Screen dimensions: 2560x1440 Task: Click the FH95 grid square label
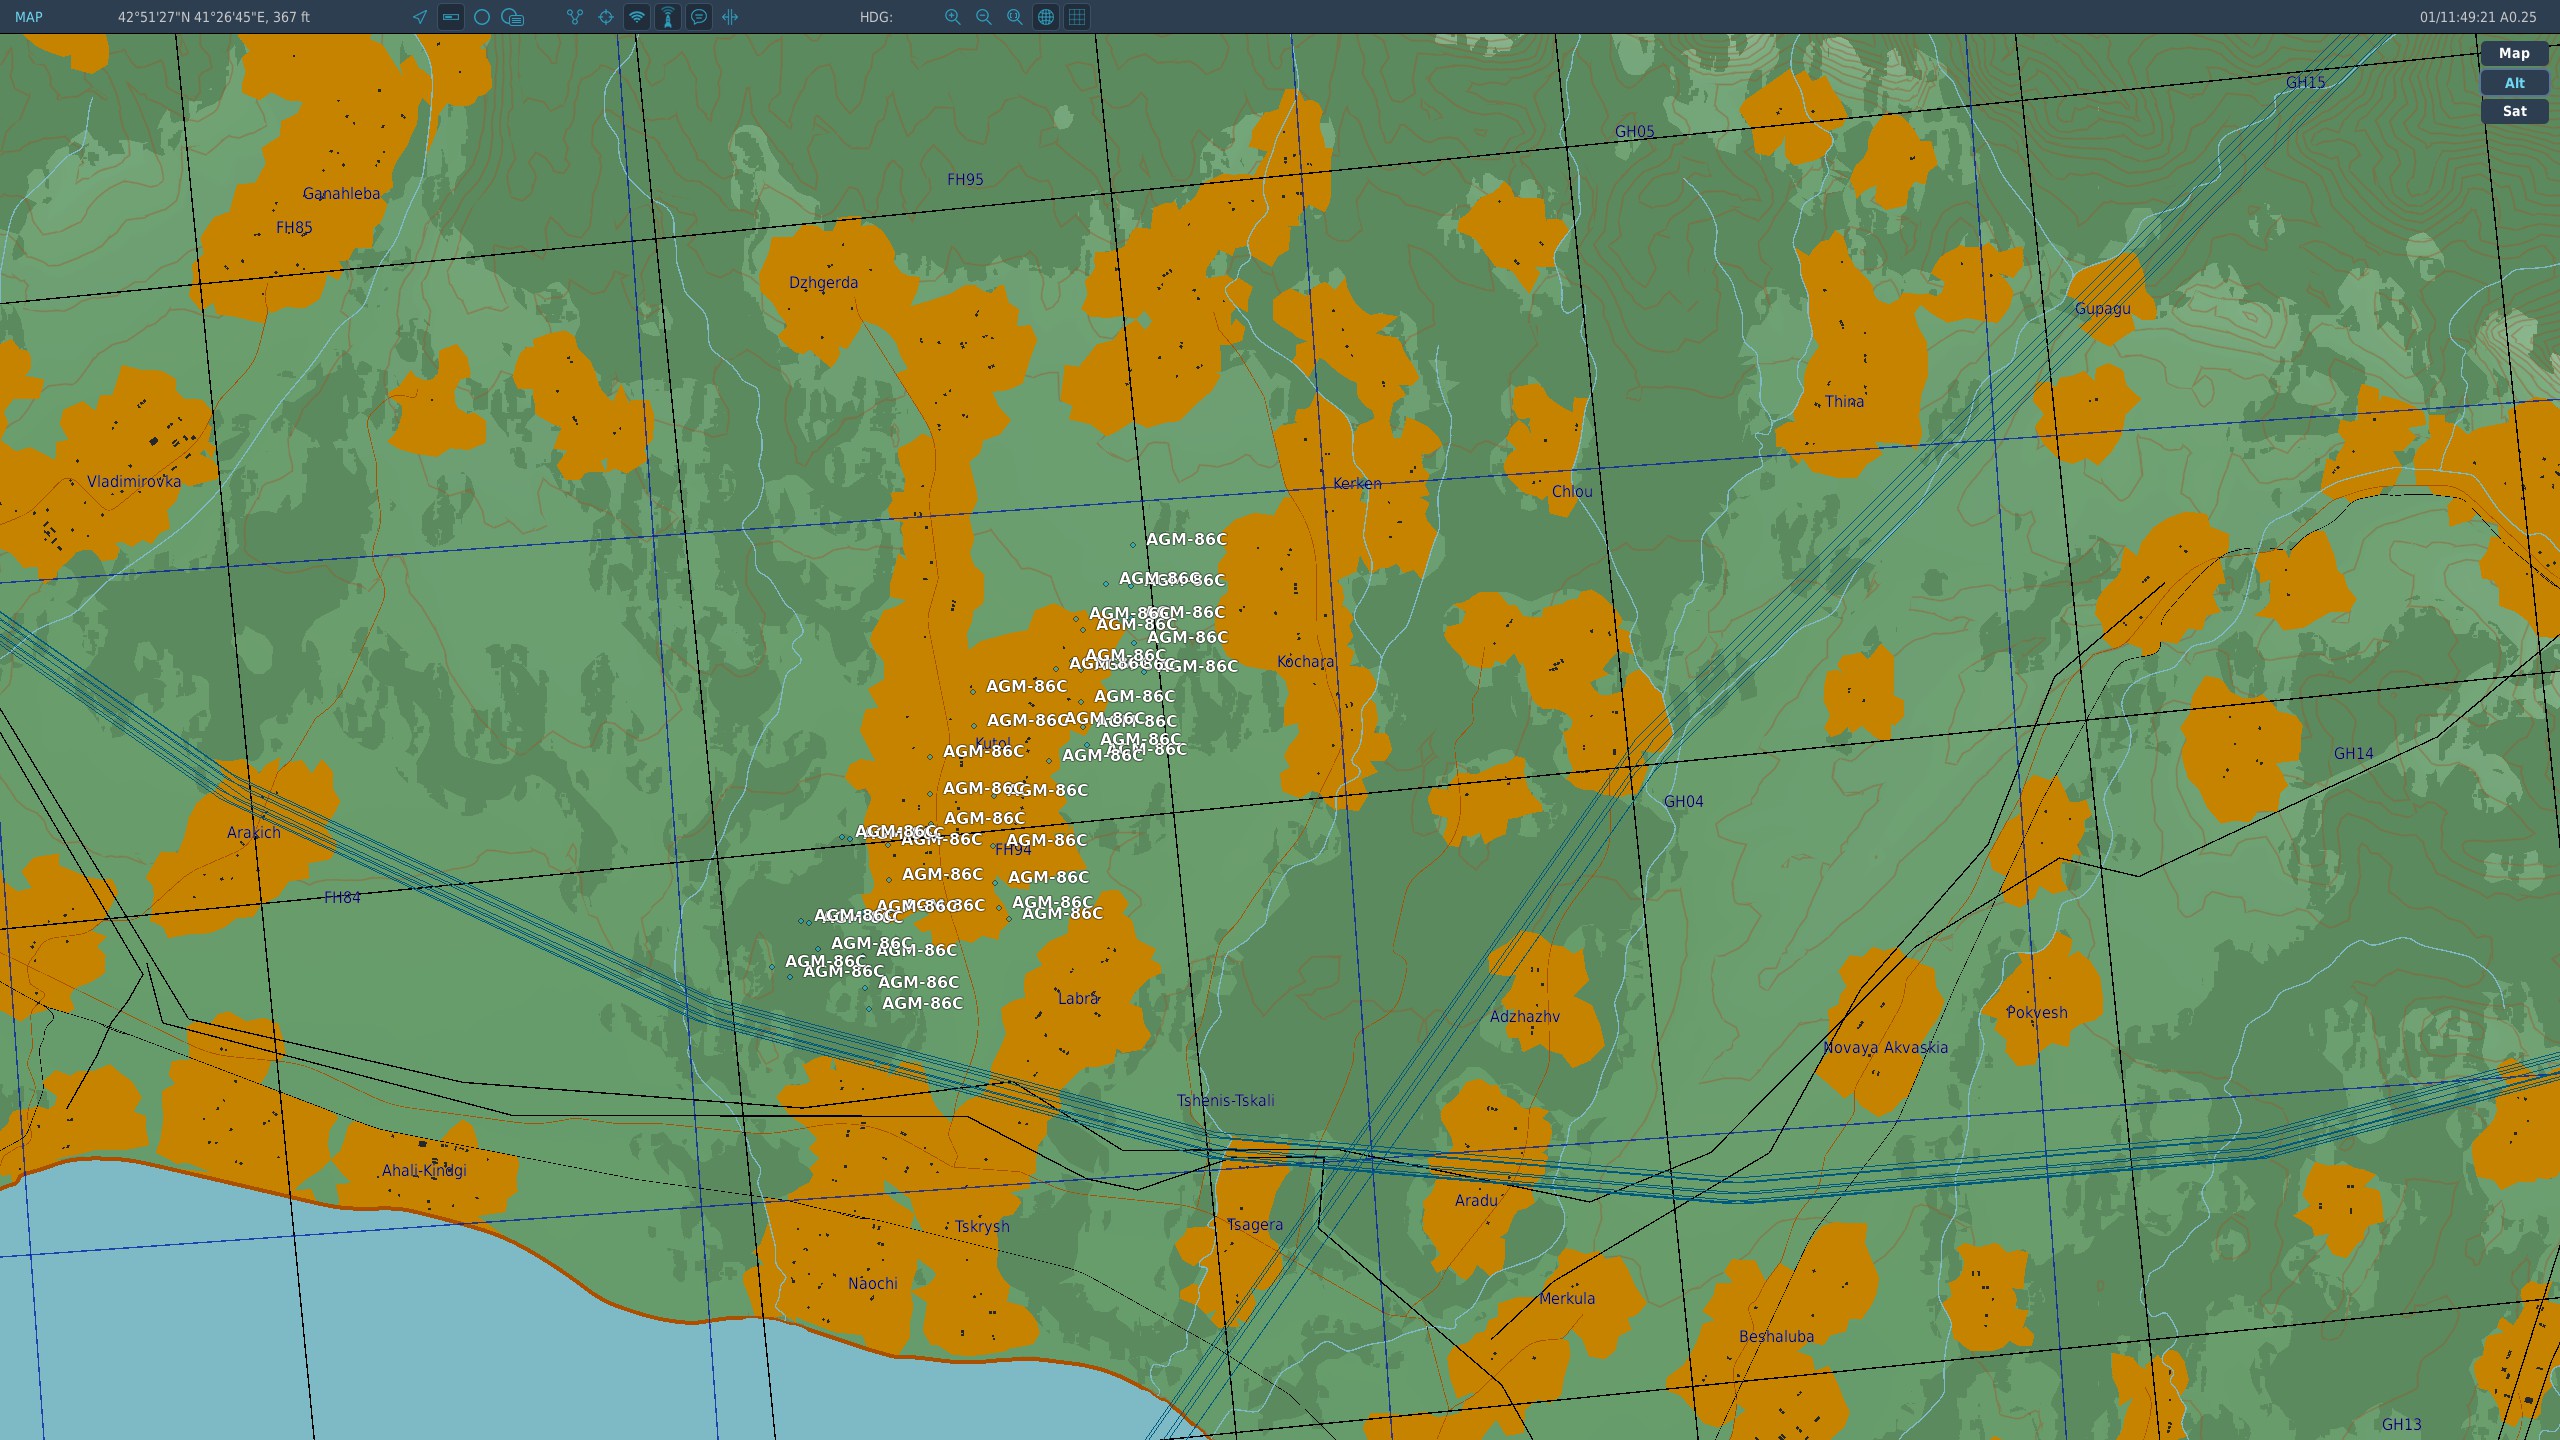[965, 180]
